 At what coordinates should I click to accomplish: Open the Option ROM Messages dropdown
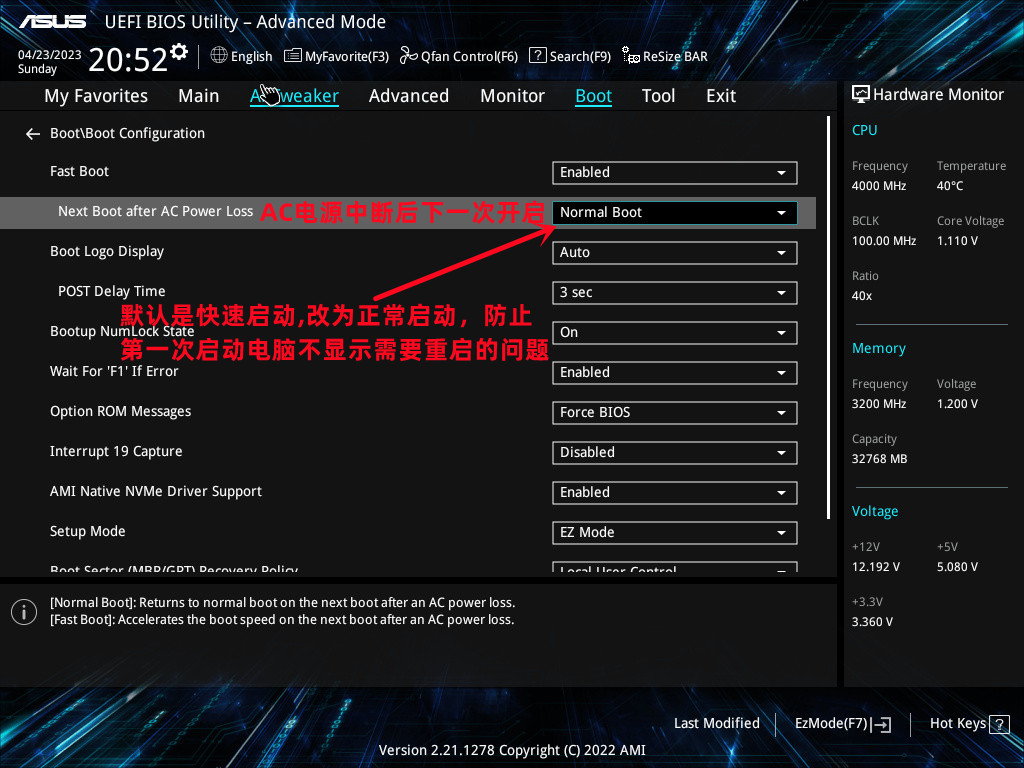point(675,413)
